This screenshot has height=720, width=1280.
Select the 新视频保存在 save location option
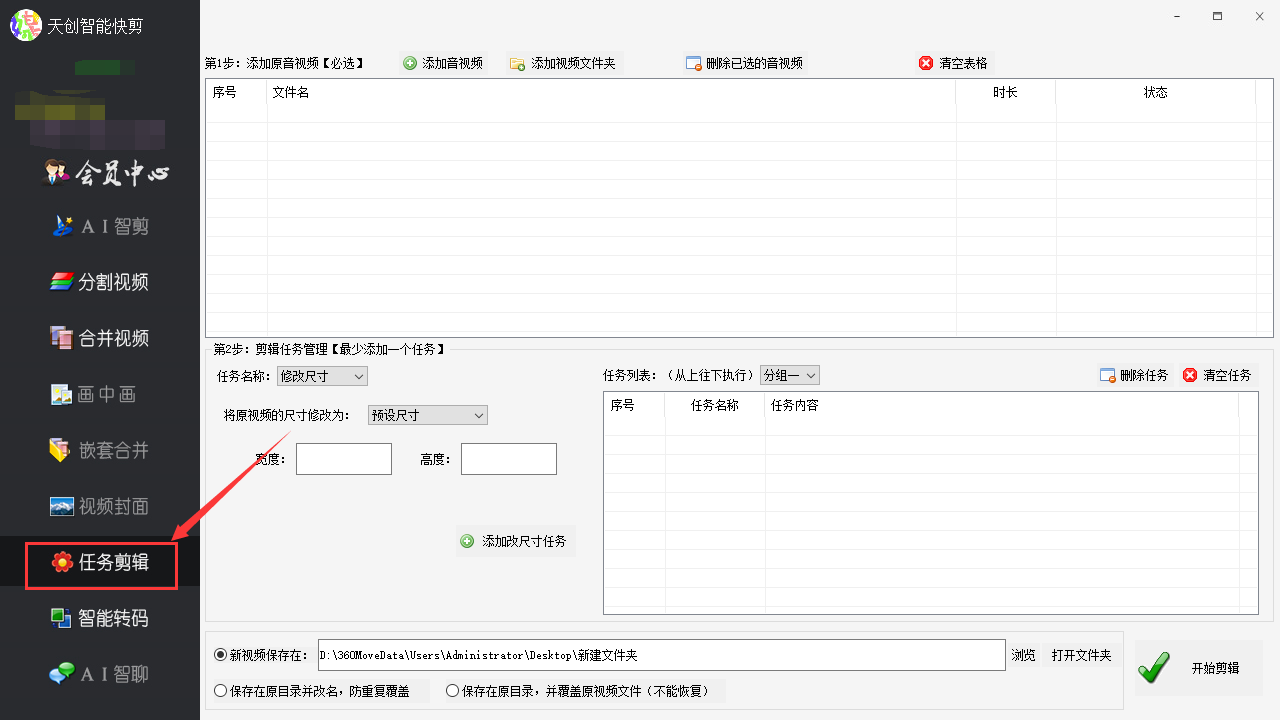pyautogui.click(x=218, y=654)
